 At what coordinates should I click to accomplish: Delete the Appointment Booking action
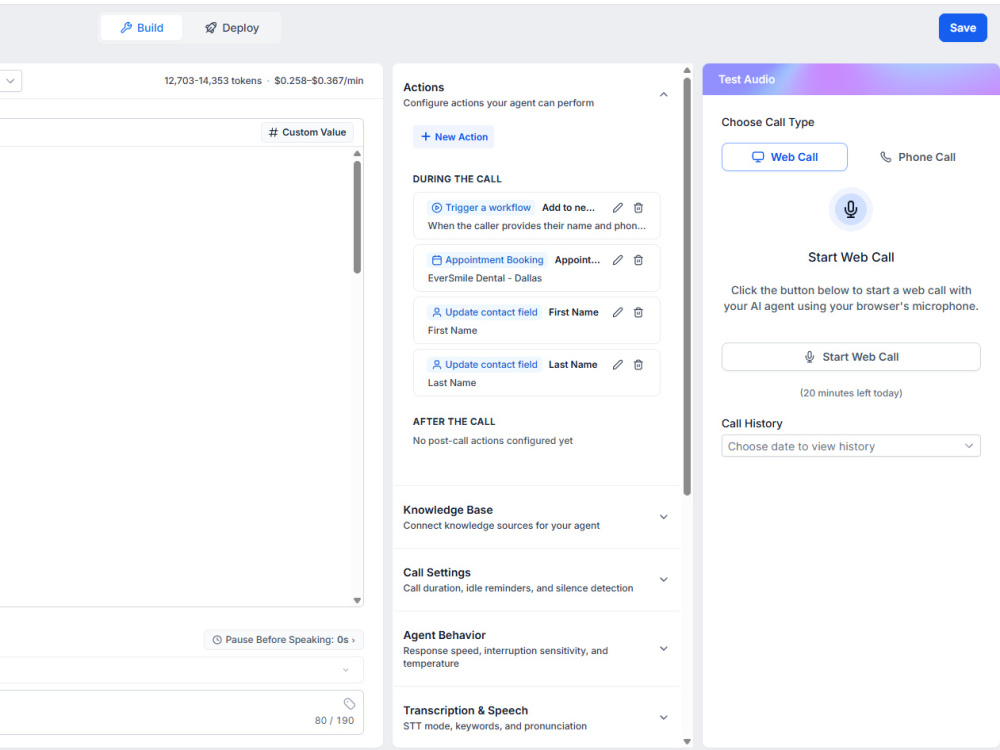(x=638, y=260)
